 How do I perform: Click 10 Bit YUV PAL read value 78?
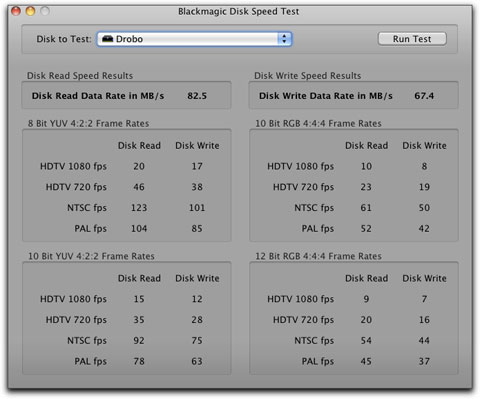pos(139,361)
